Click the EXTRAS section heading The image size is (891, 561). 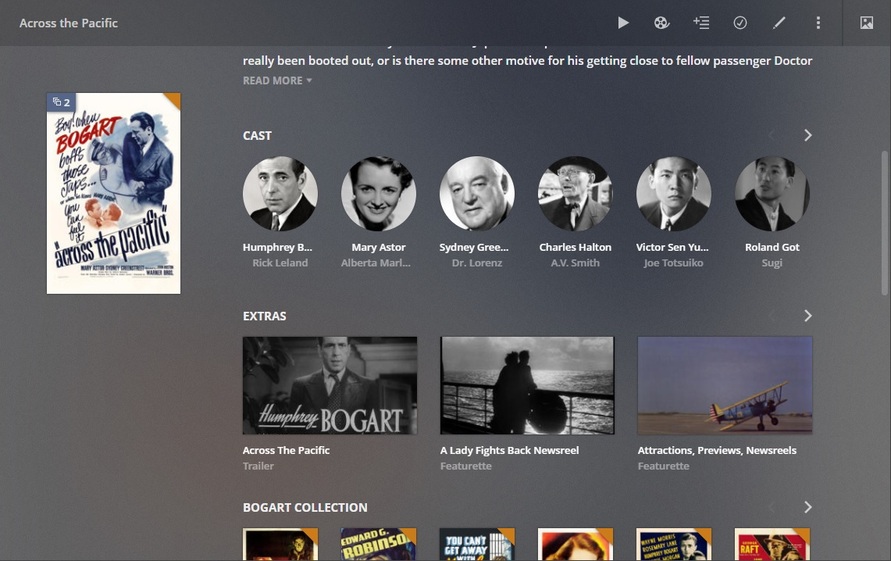[x=264, y=316]
